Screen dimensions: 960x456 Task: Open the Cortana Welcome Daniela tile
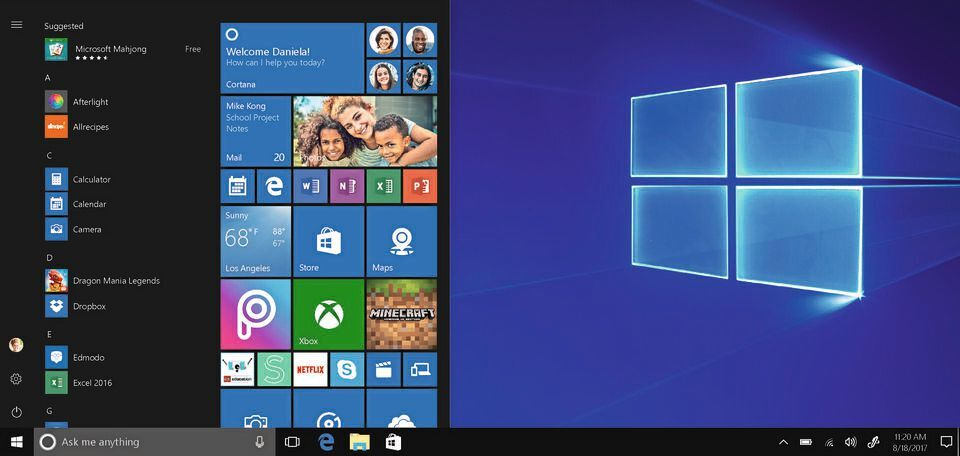pos(292,58)
